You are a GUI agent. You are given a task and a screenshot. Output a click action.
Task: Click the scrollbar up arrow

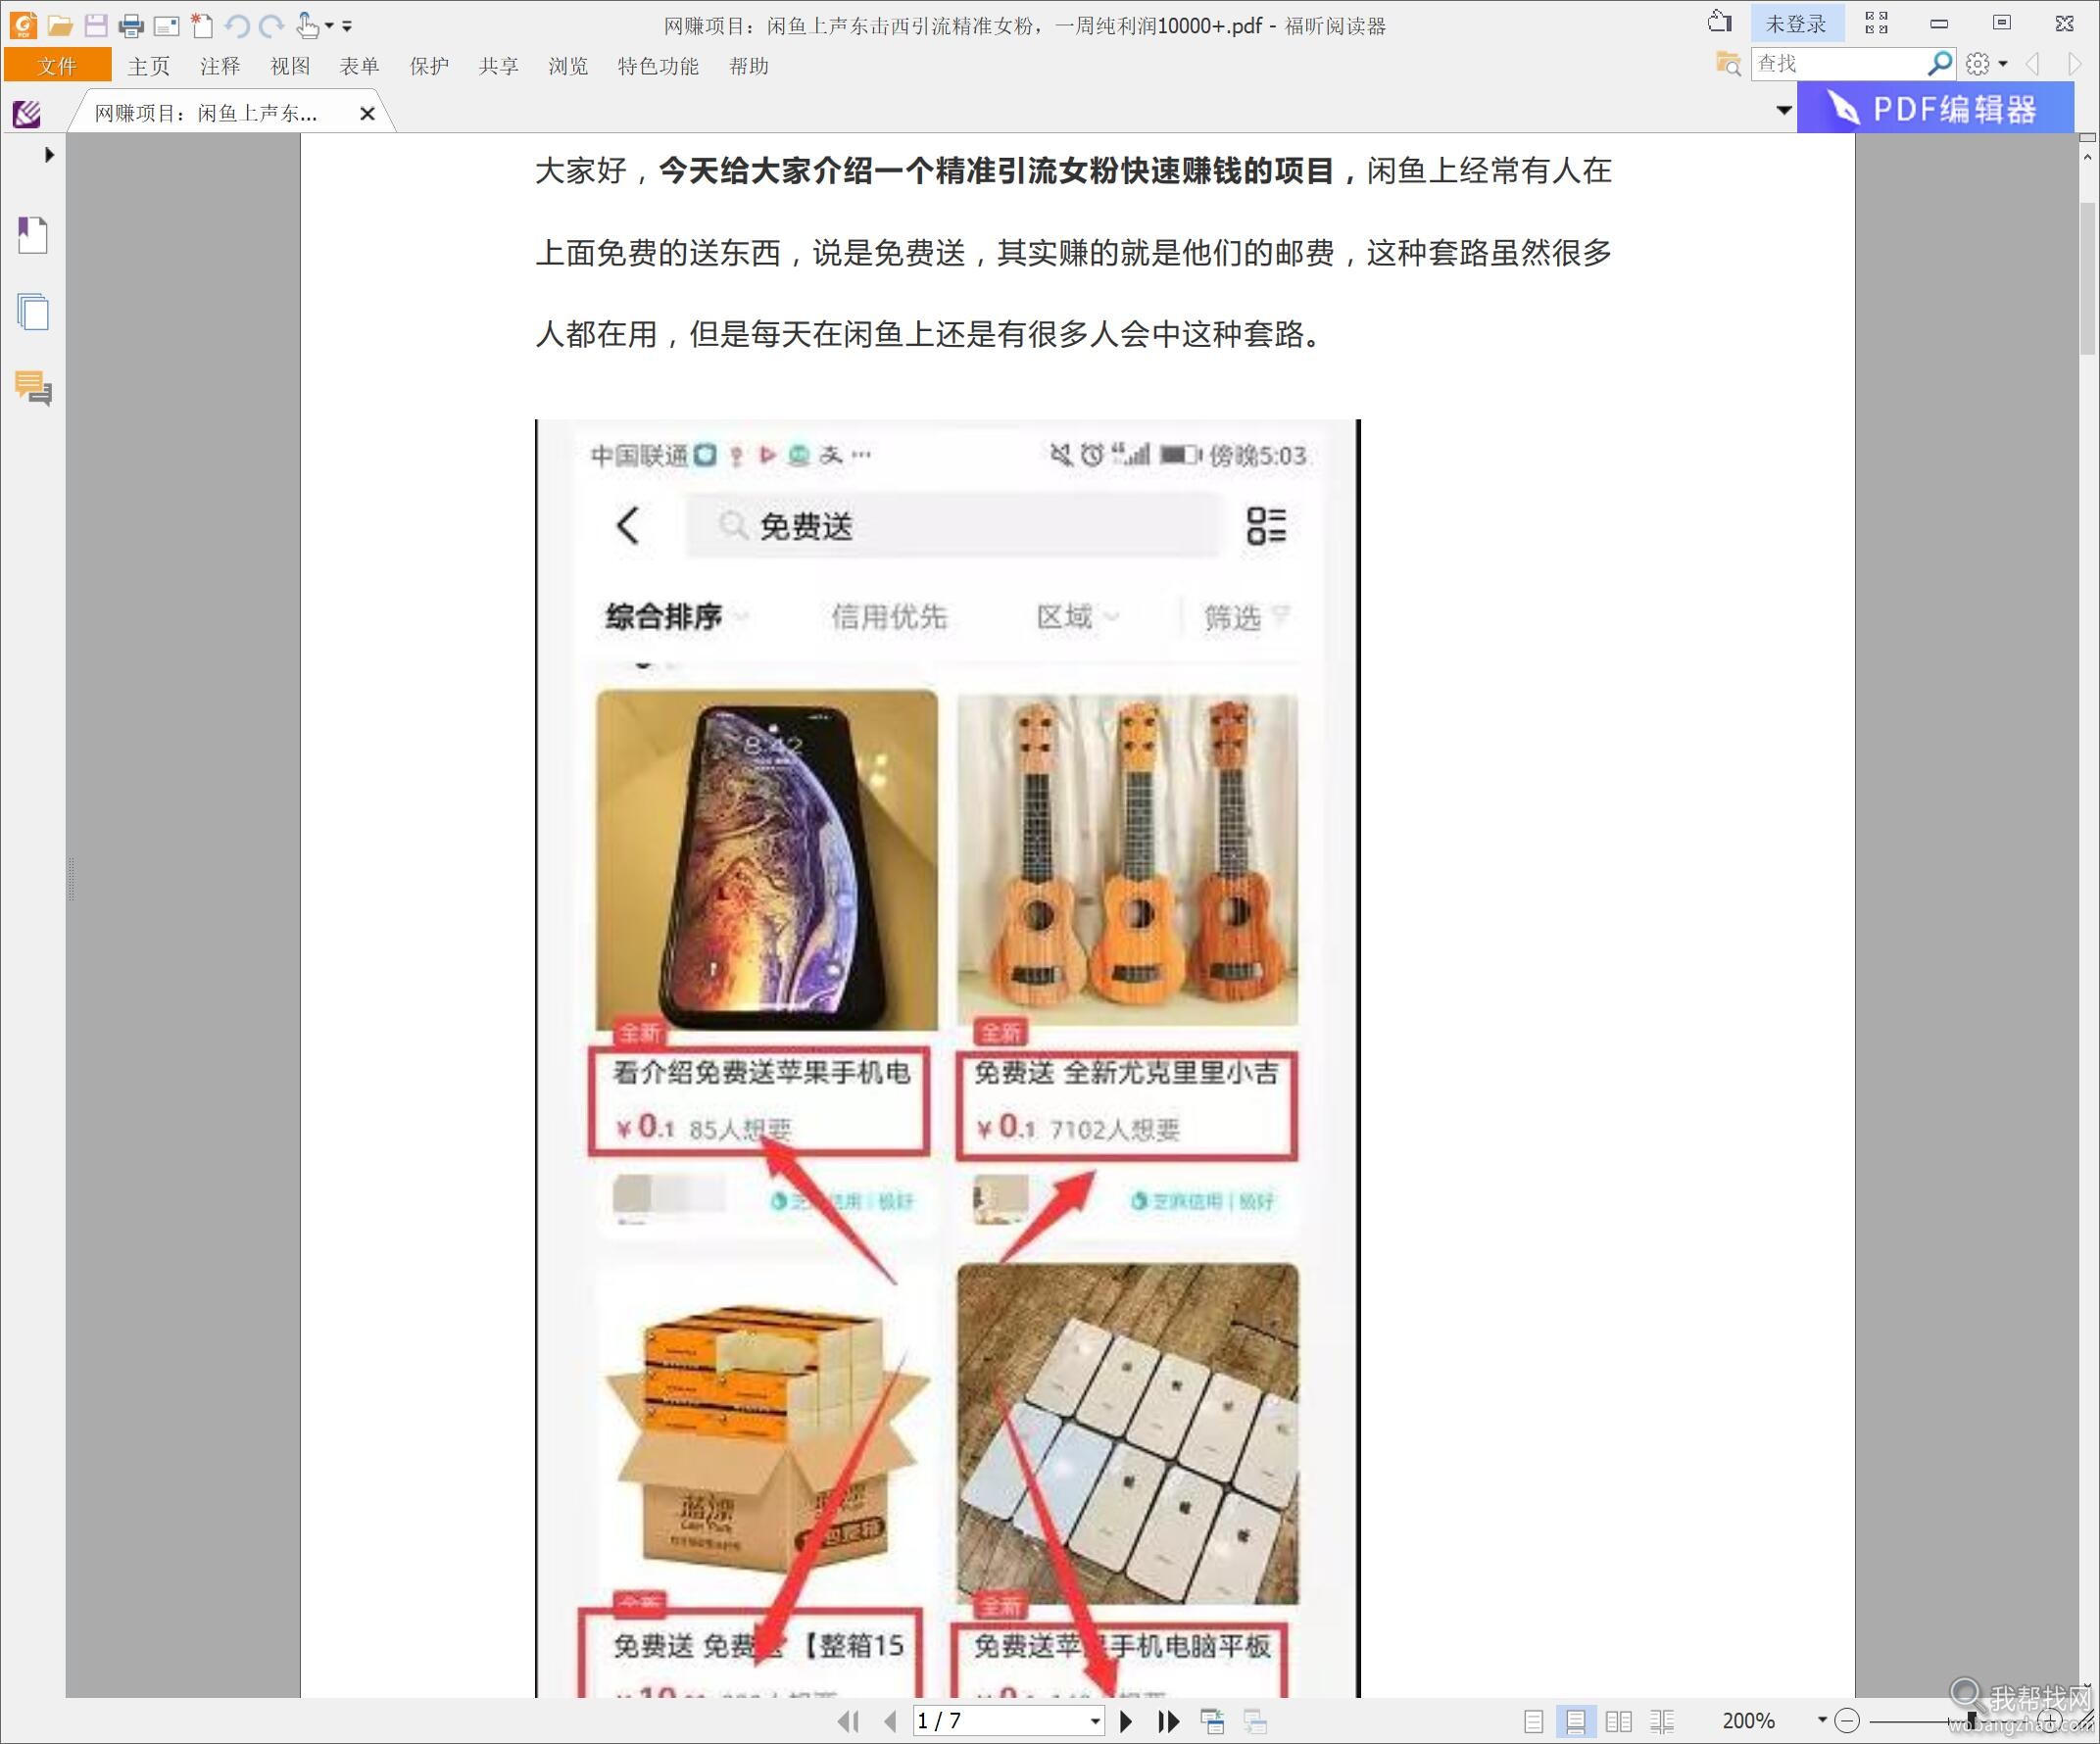click(x=2087, y=157)
